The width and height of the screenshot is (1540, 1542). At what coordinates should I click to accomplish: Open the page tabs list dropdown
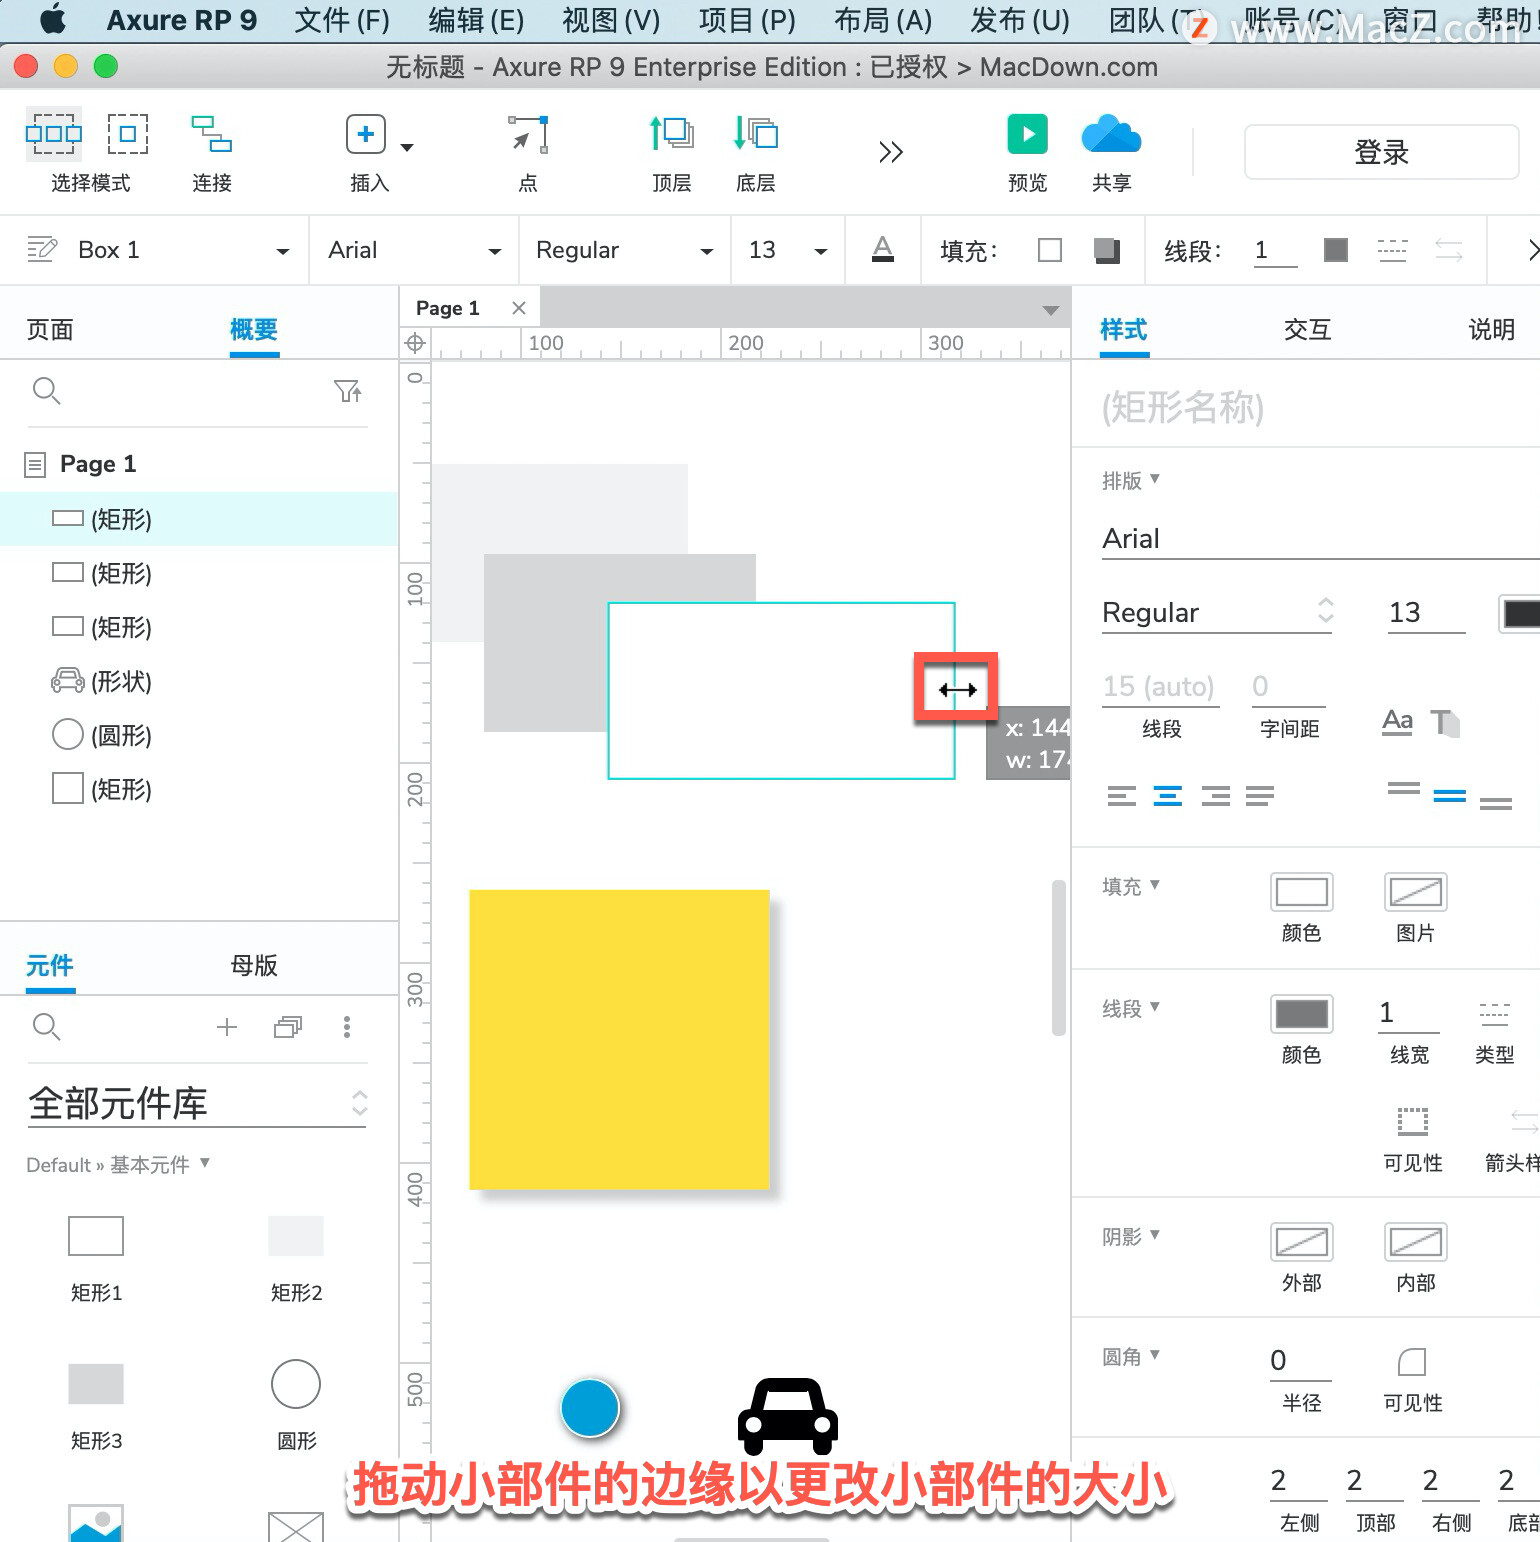point(1050,310)
